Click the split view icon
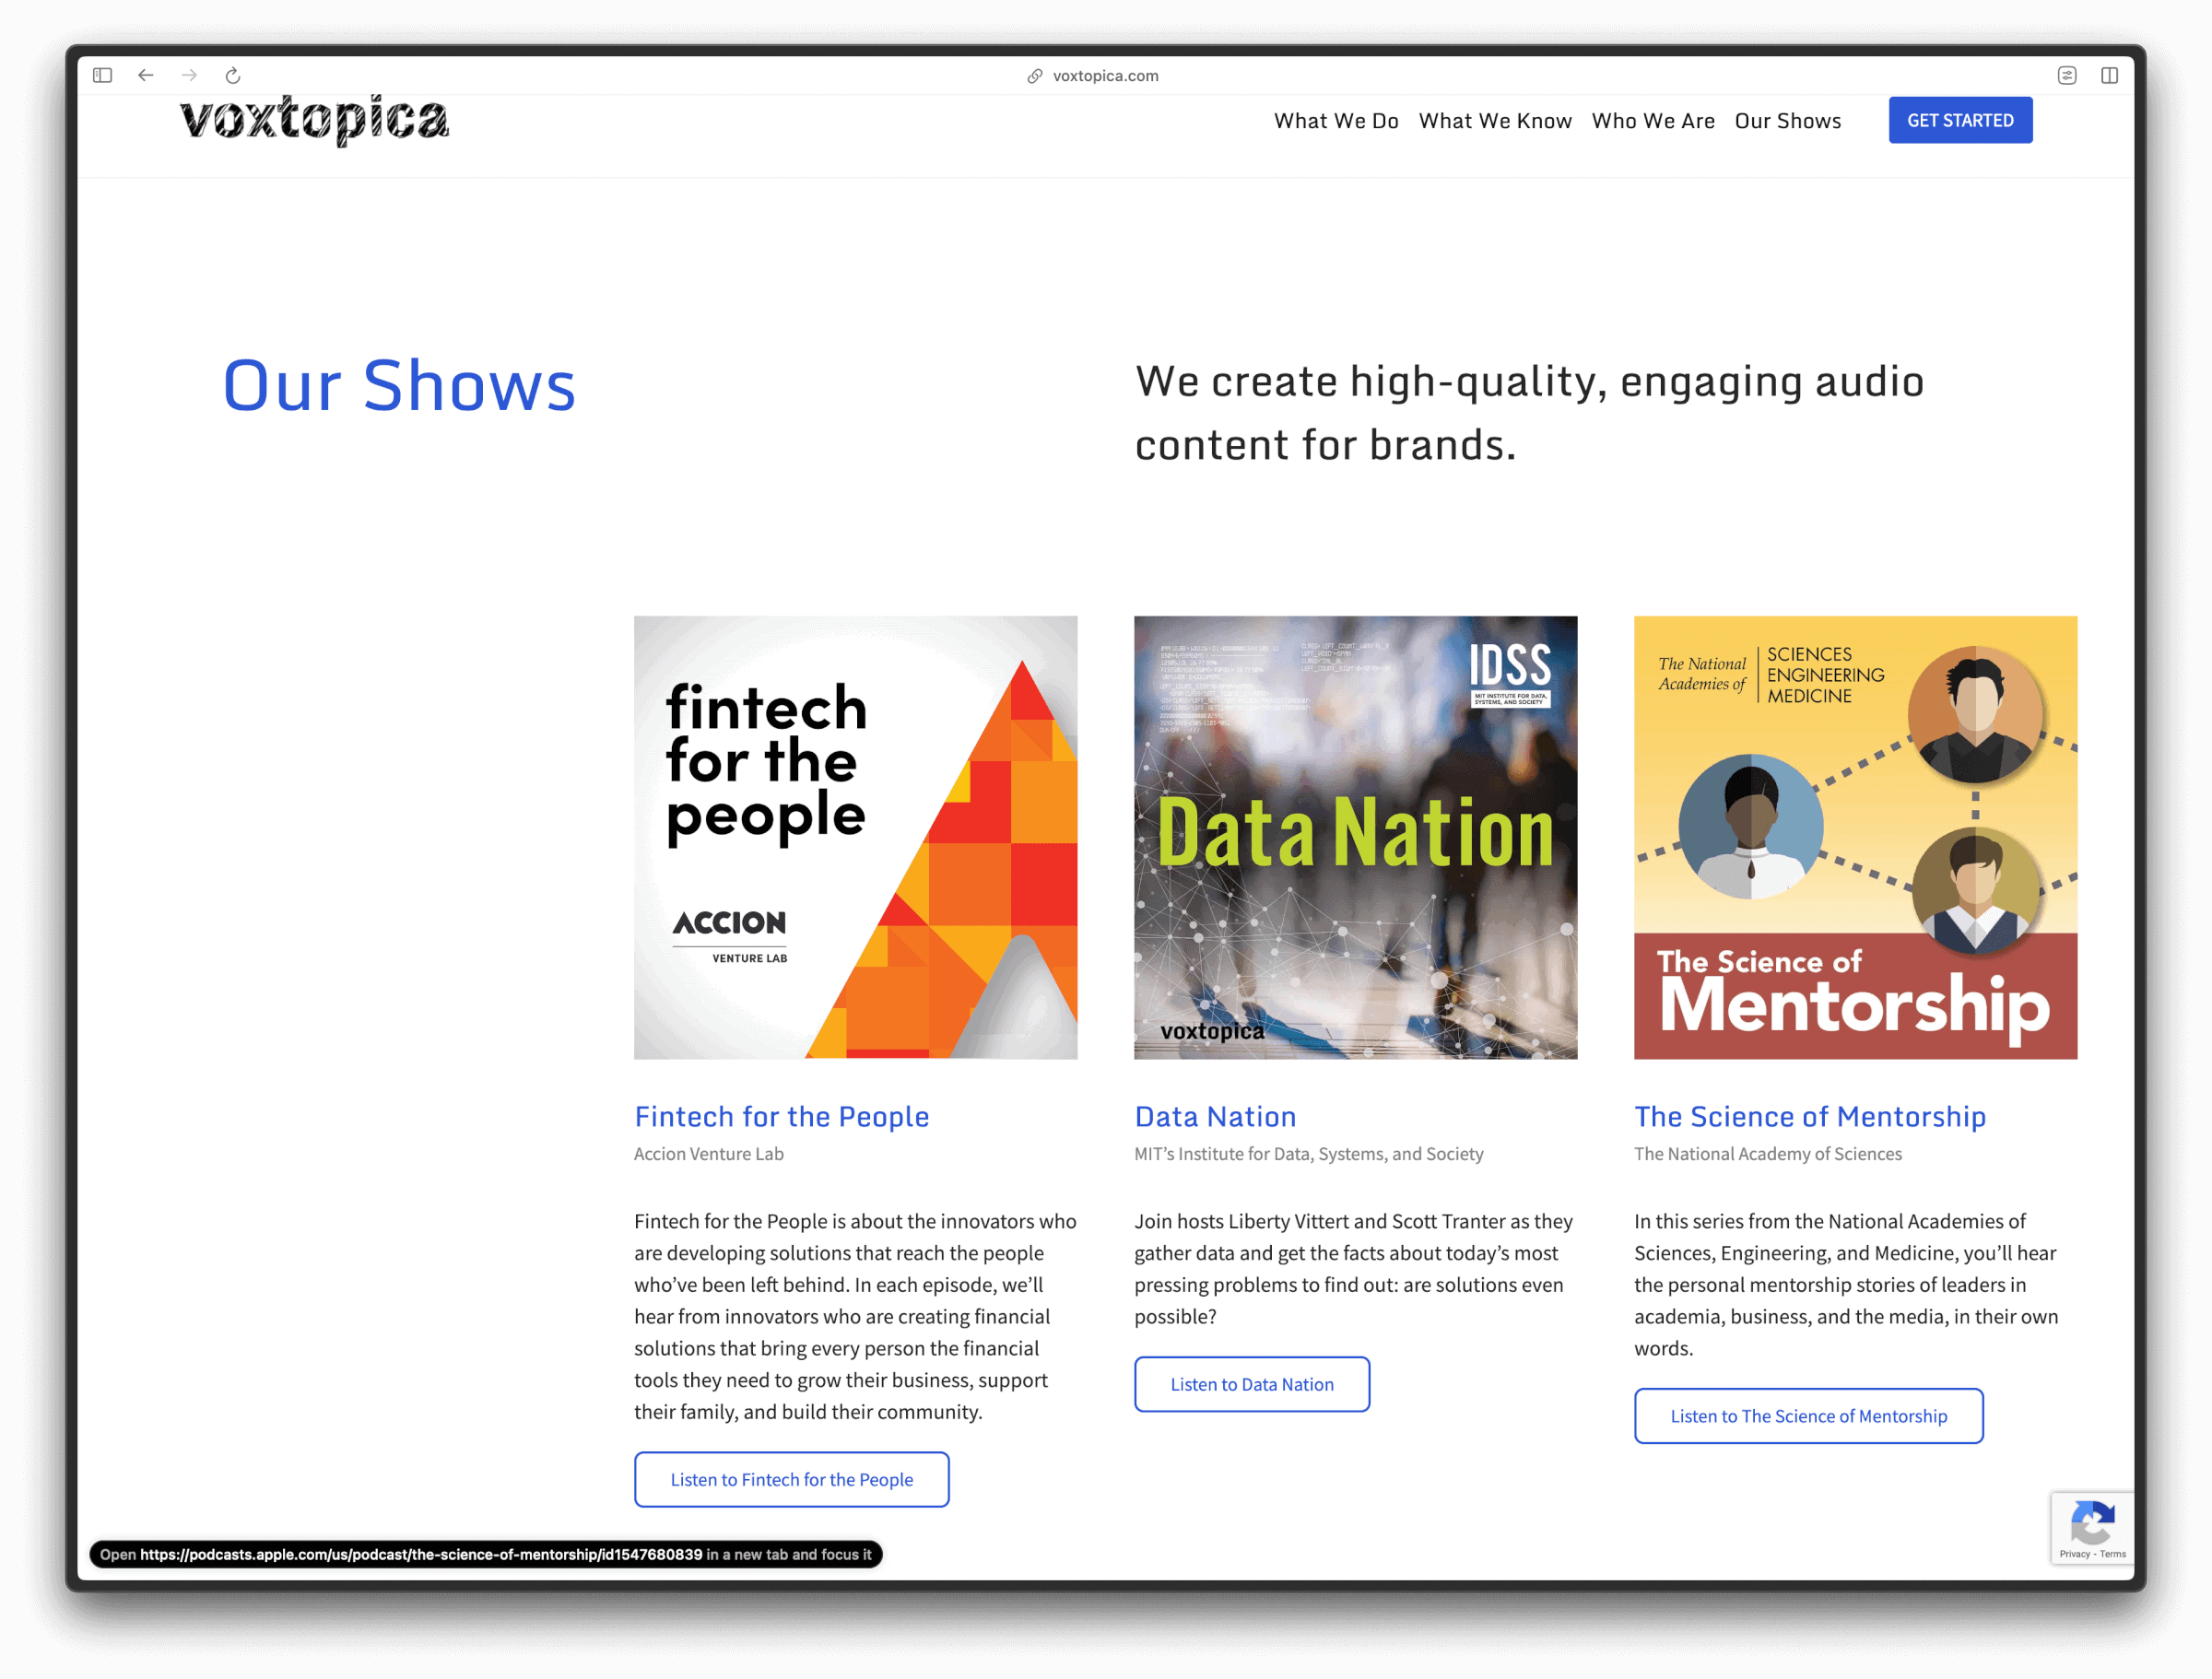 tap(2109, 75)
